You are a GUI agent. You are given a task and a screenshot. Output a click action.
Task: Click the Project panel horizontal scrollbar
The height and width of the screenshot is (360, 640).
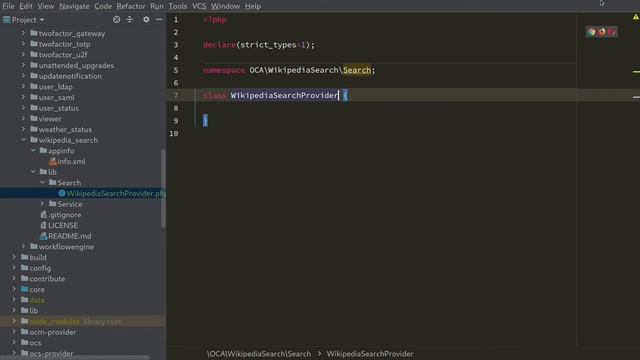pos(75,358)
